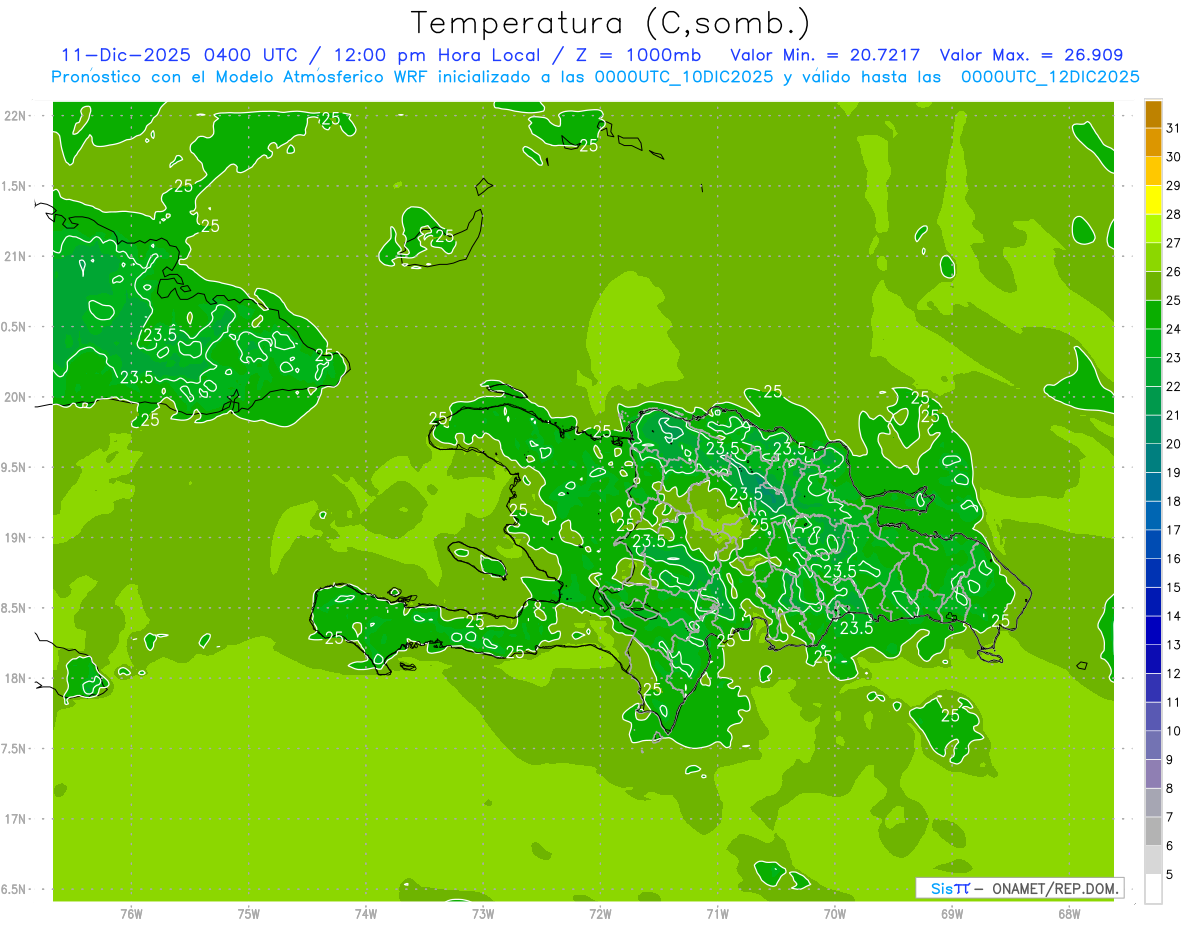Click the yellow legend swatch between 28 and 29
The width and height of the screenshot is (1200, 927).
(x=1153, y=200)
